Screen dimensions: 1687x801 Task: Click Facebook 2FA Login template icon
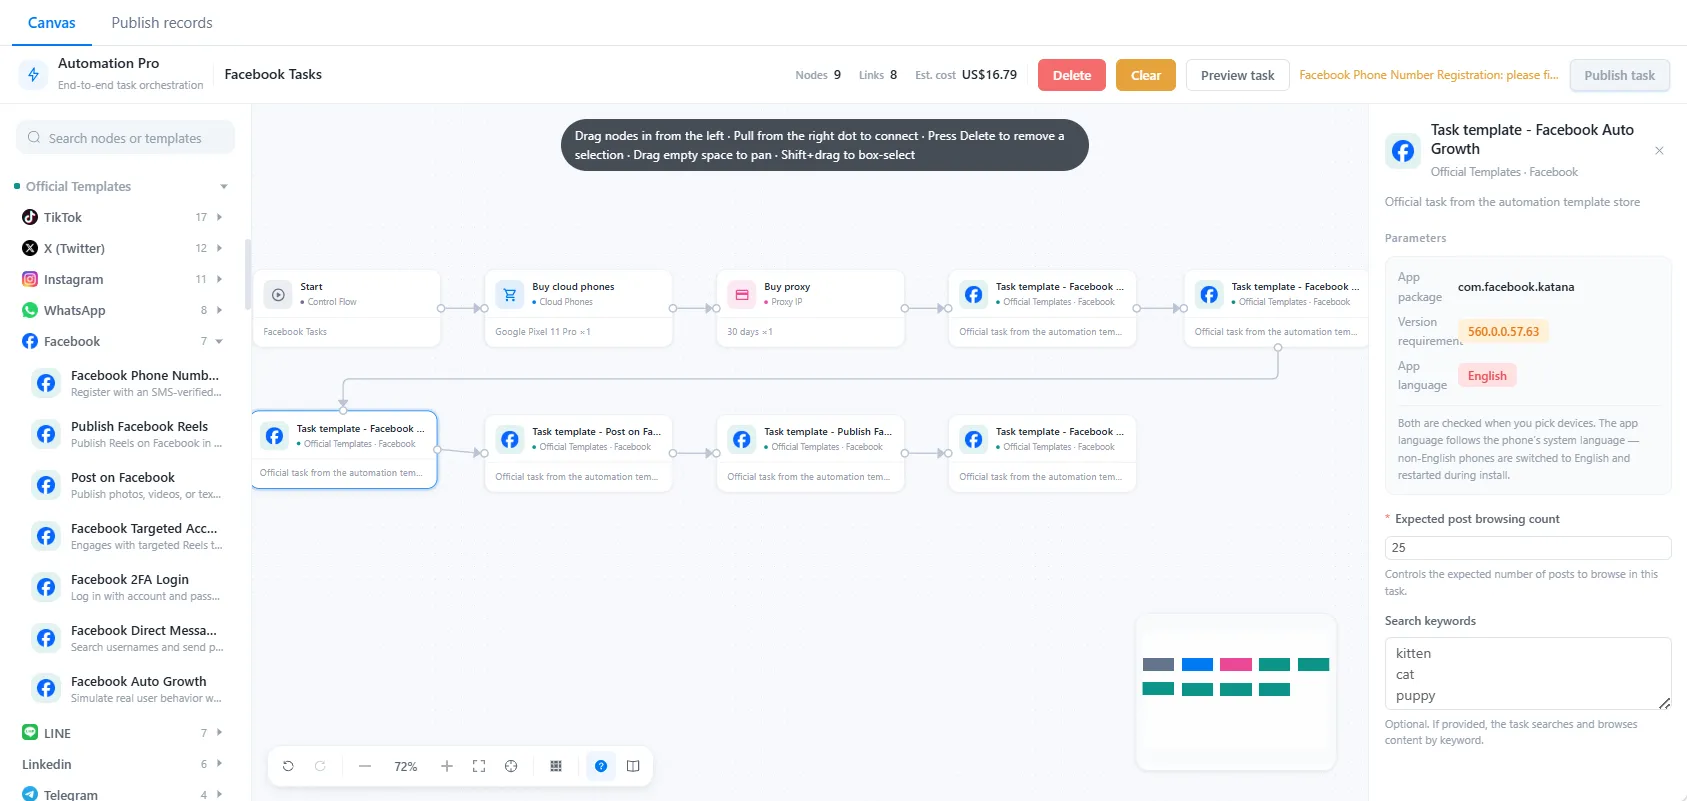tap(46, 587)
